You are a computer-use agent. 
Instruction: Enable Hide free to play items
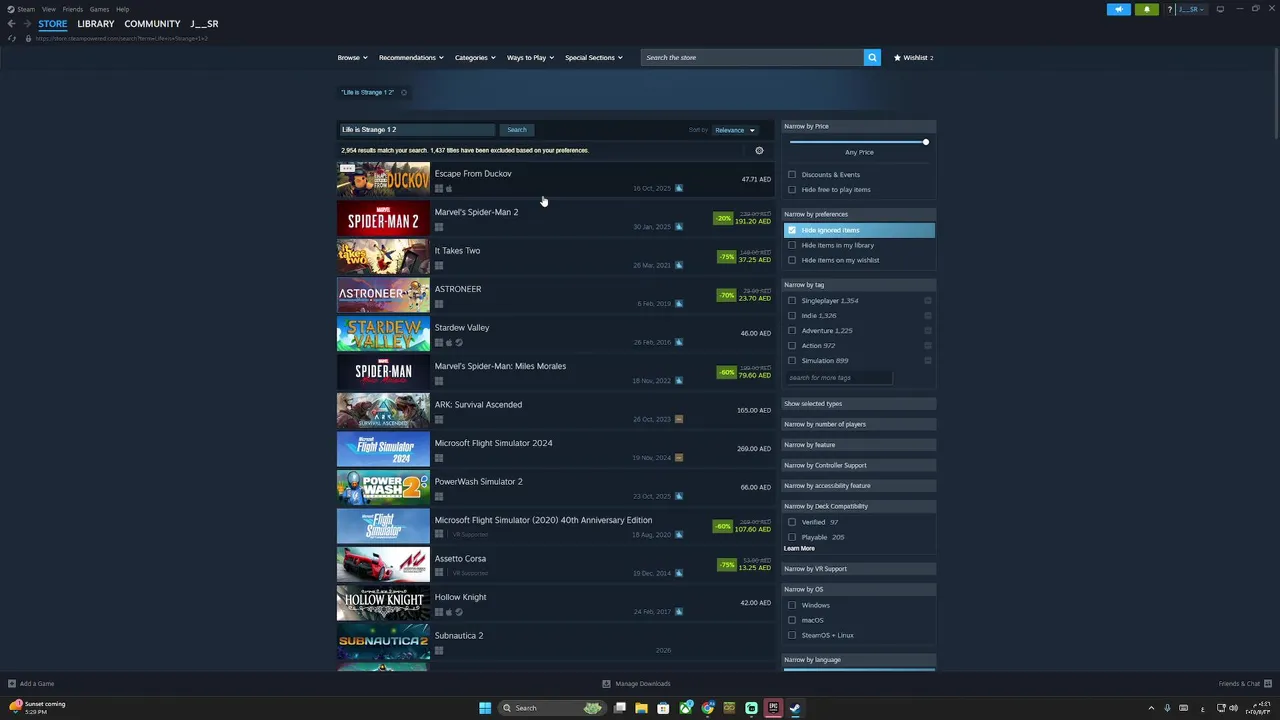(x=792, y=189)
